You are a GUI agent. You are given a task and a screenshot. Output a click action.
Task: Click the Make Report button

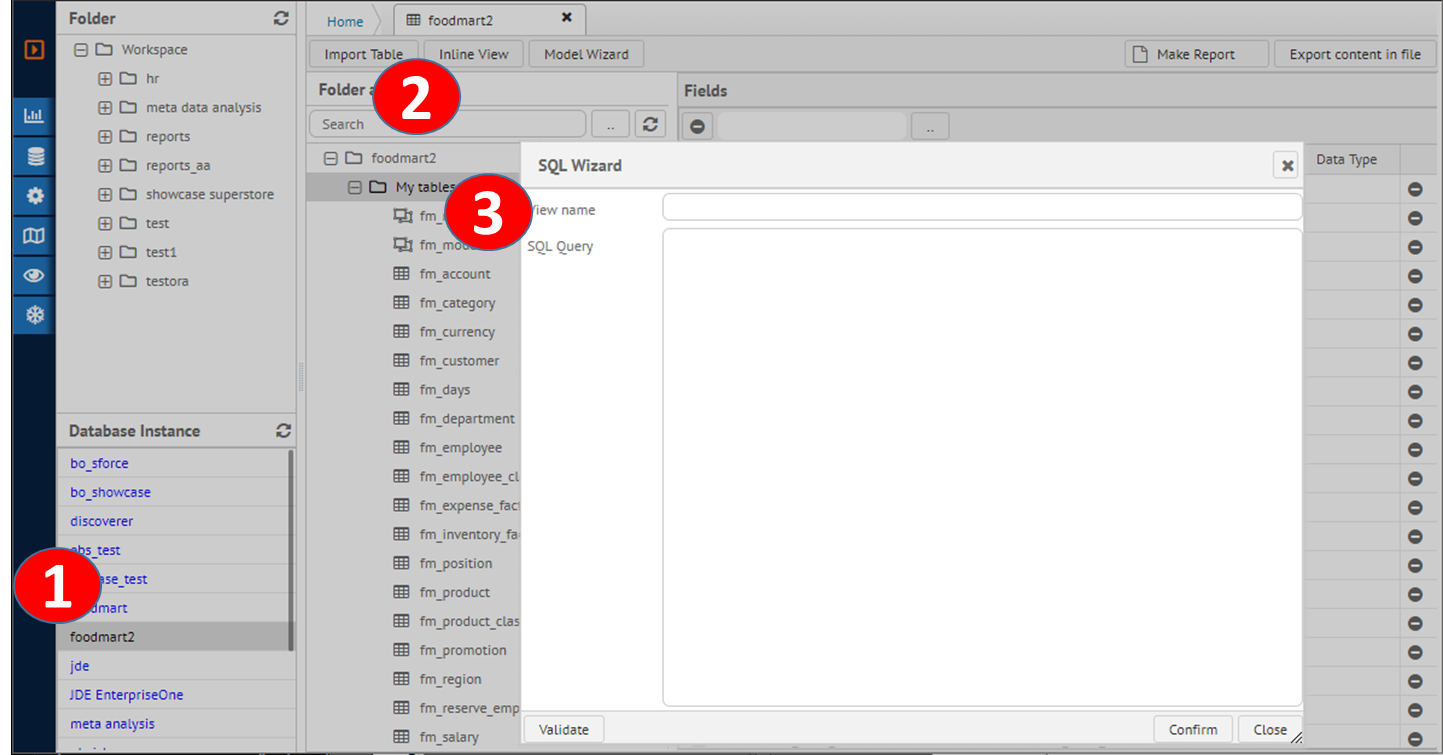pos(1195,55)
